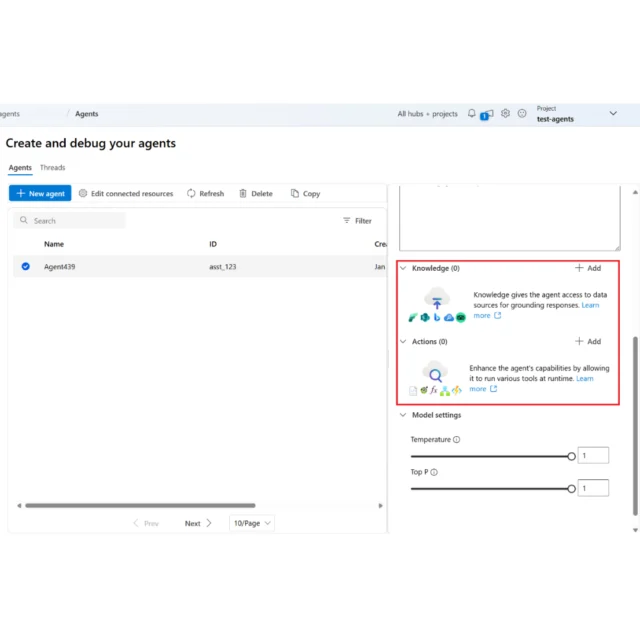The width and height of the screenshot is (640, 640).
Task: Click the Delete trash can icon
Action: click(x=243, y=194)
